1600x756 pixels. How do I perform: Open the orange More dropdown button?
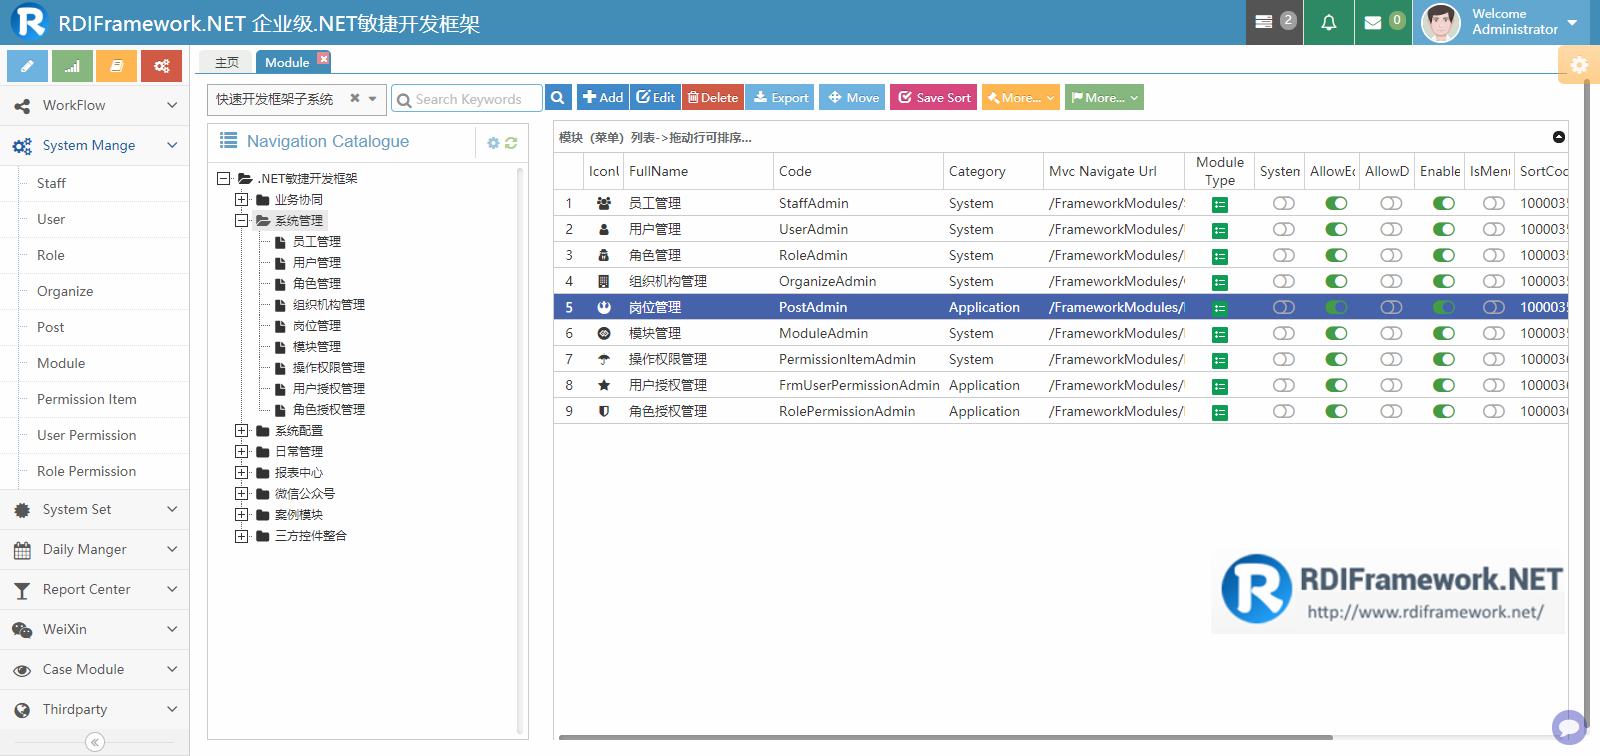pos(1021,97)
